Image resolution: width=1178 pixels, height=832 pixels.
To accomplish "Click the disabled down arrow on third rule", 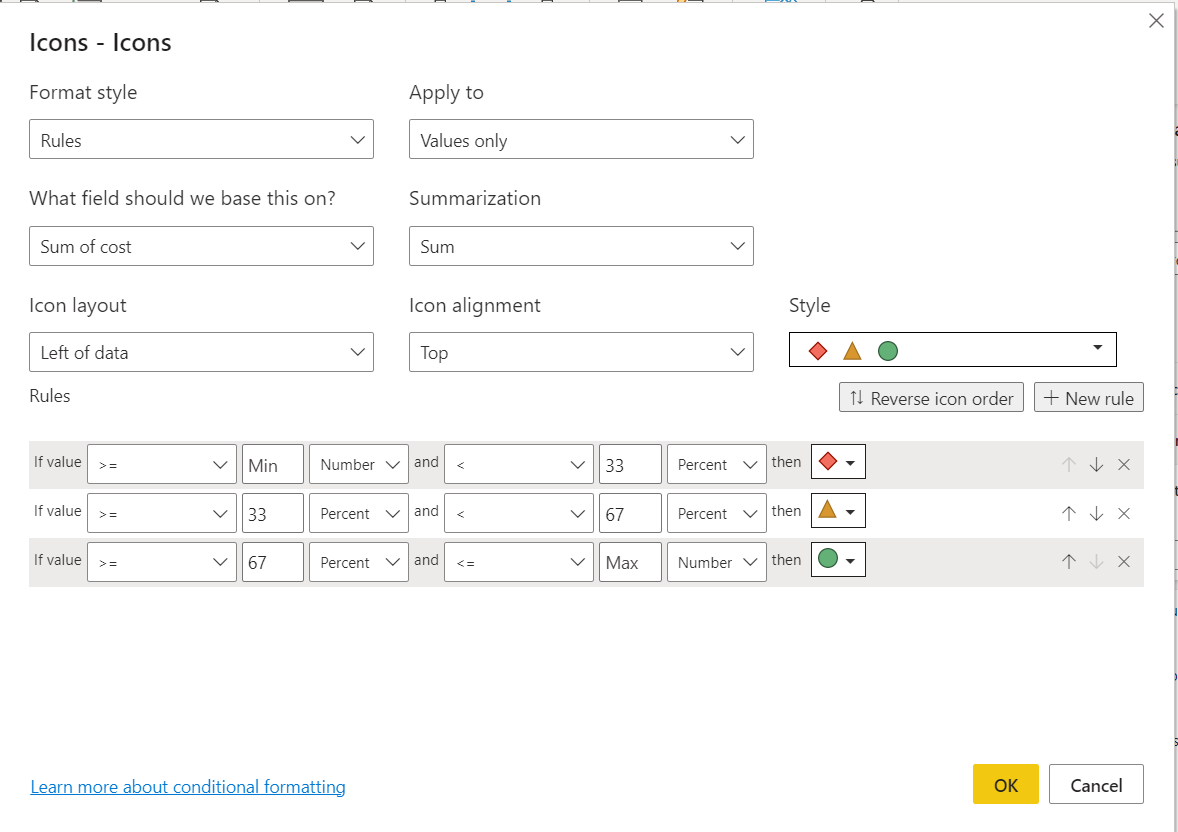I will (x=1096, y=561).
